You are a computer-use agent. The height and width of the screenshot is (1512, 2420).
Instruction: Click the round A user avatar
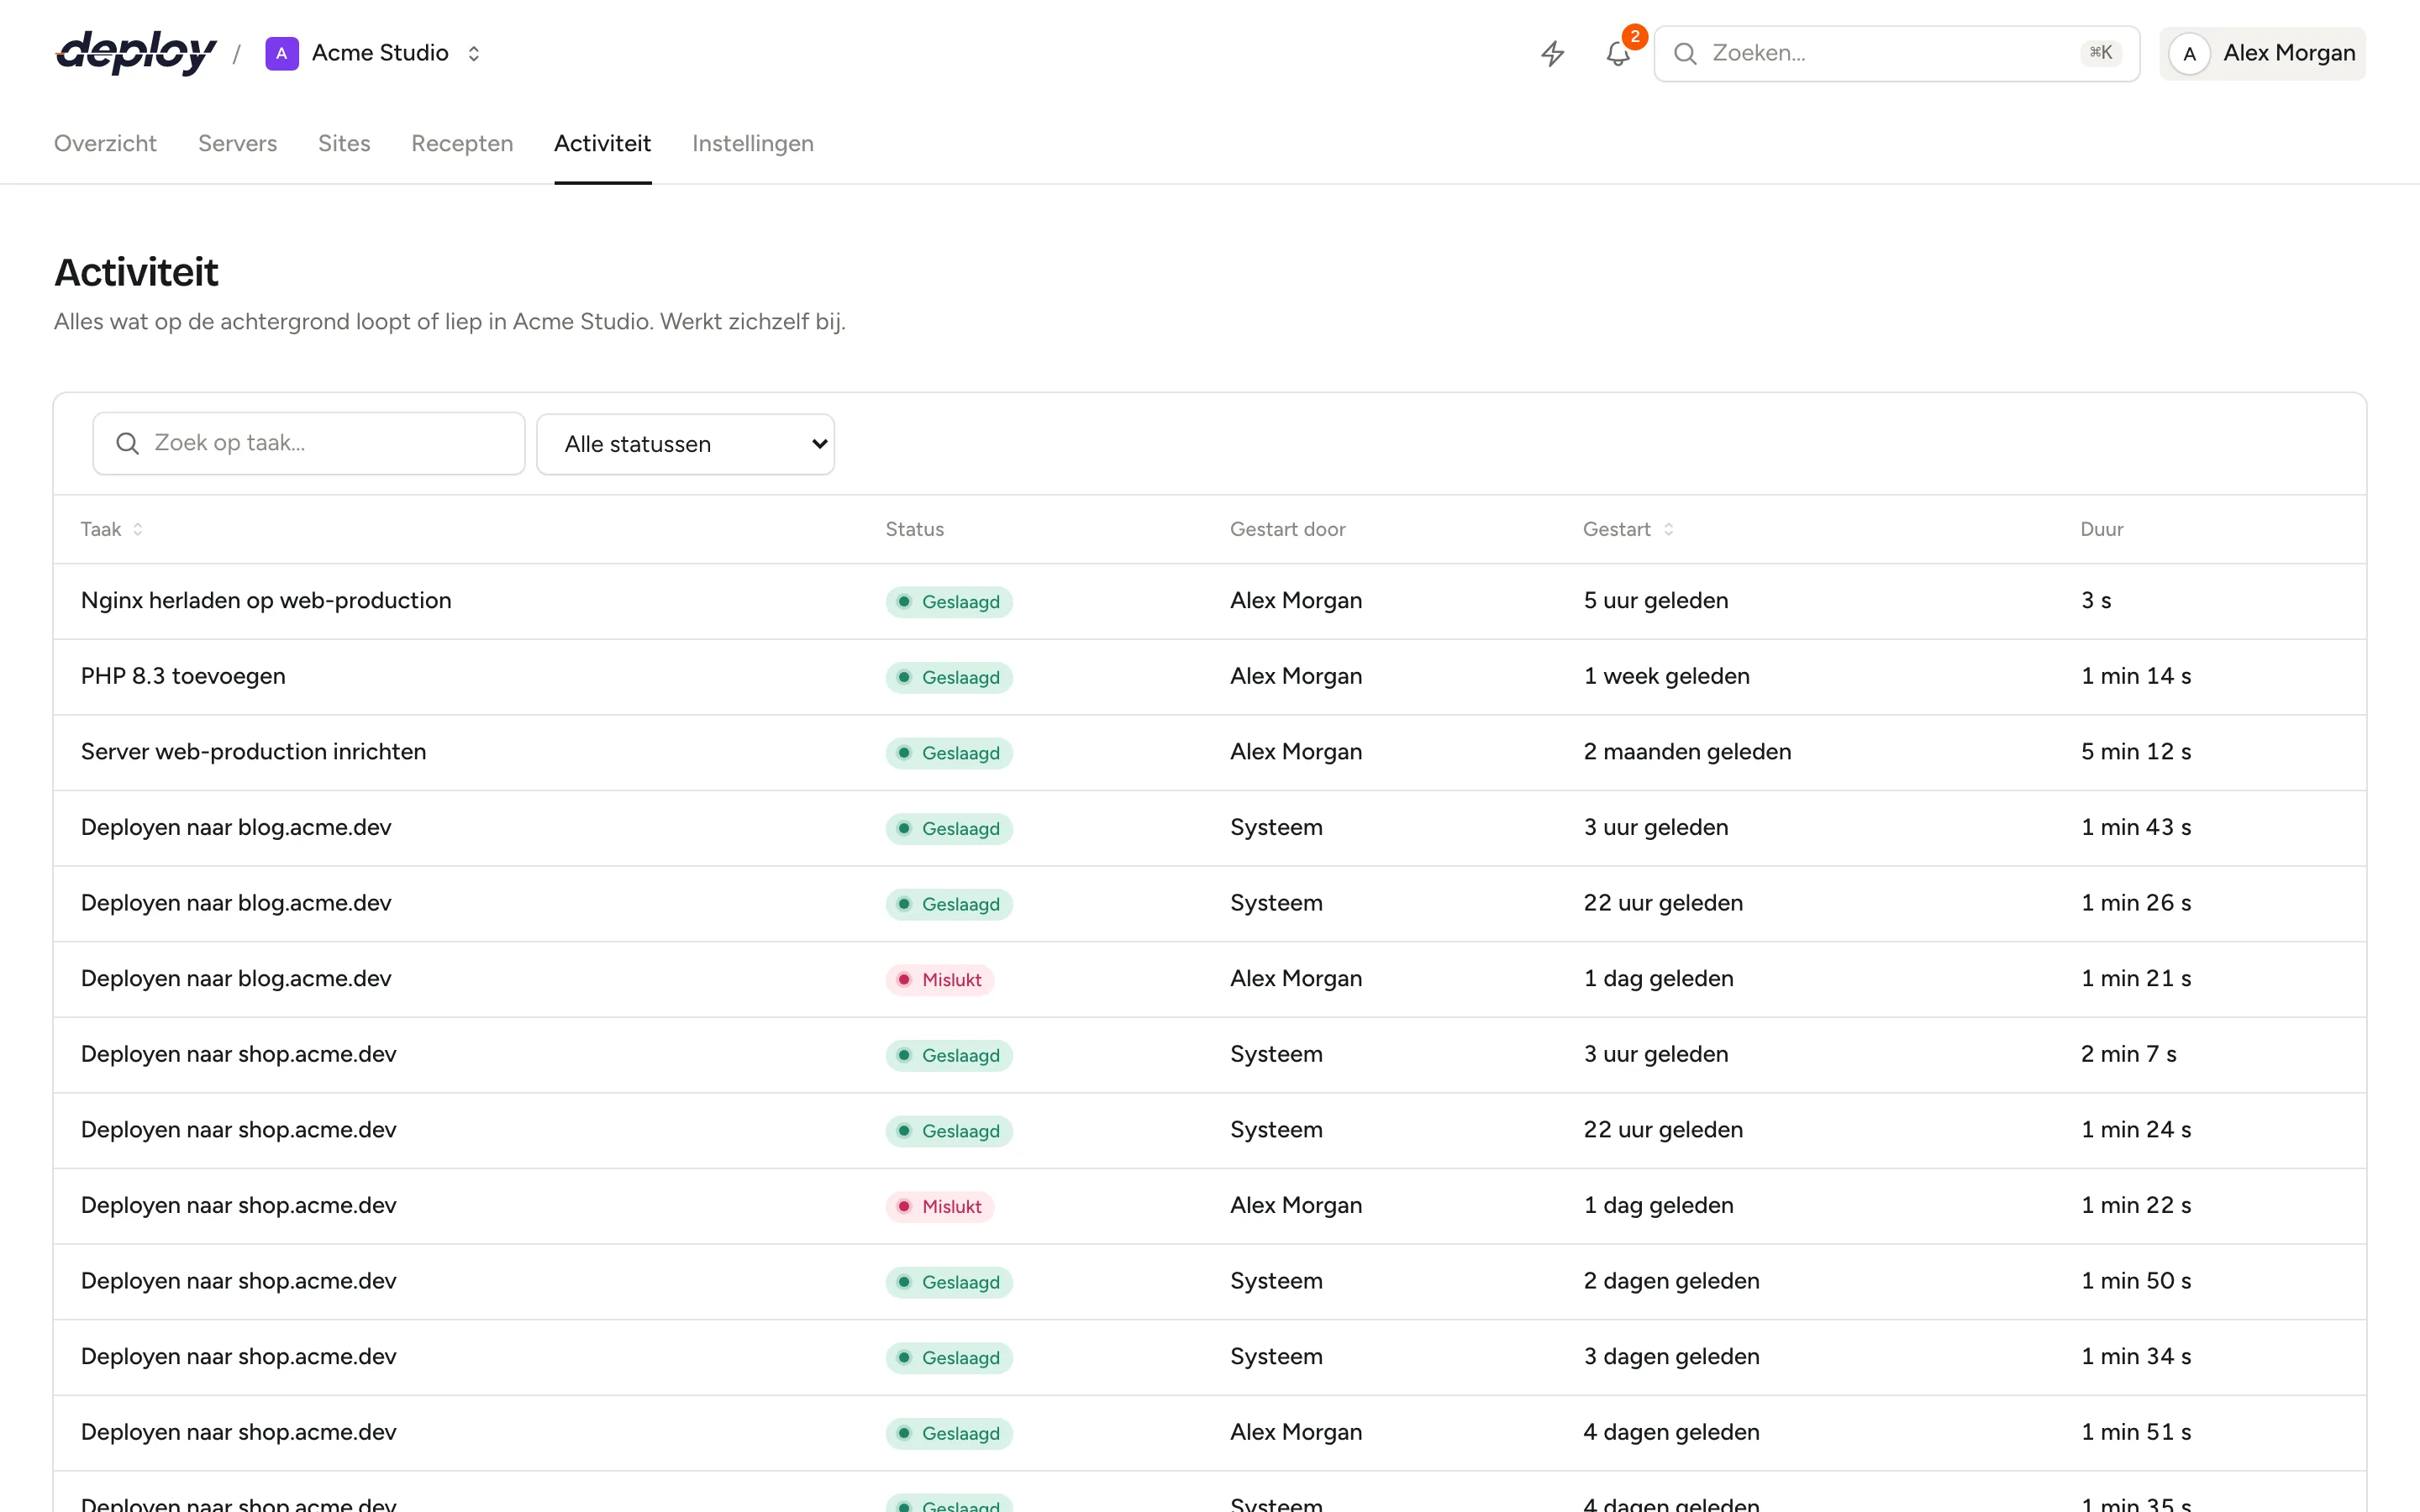coord(2189,54)
